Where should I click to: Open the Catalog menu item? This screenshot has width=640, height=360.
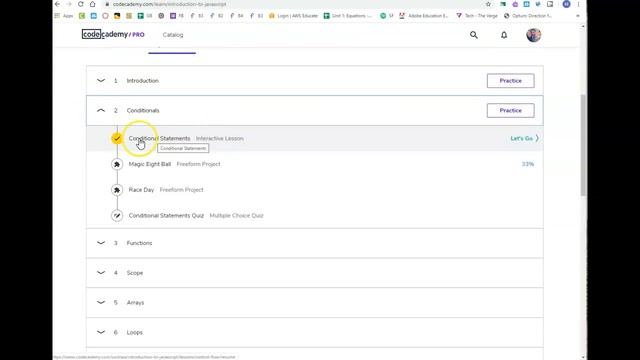pyautogui.click(x=173, y=35)
